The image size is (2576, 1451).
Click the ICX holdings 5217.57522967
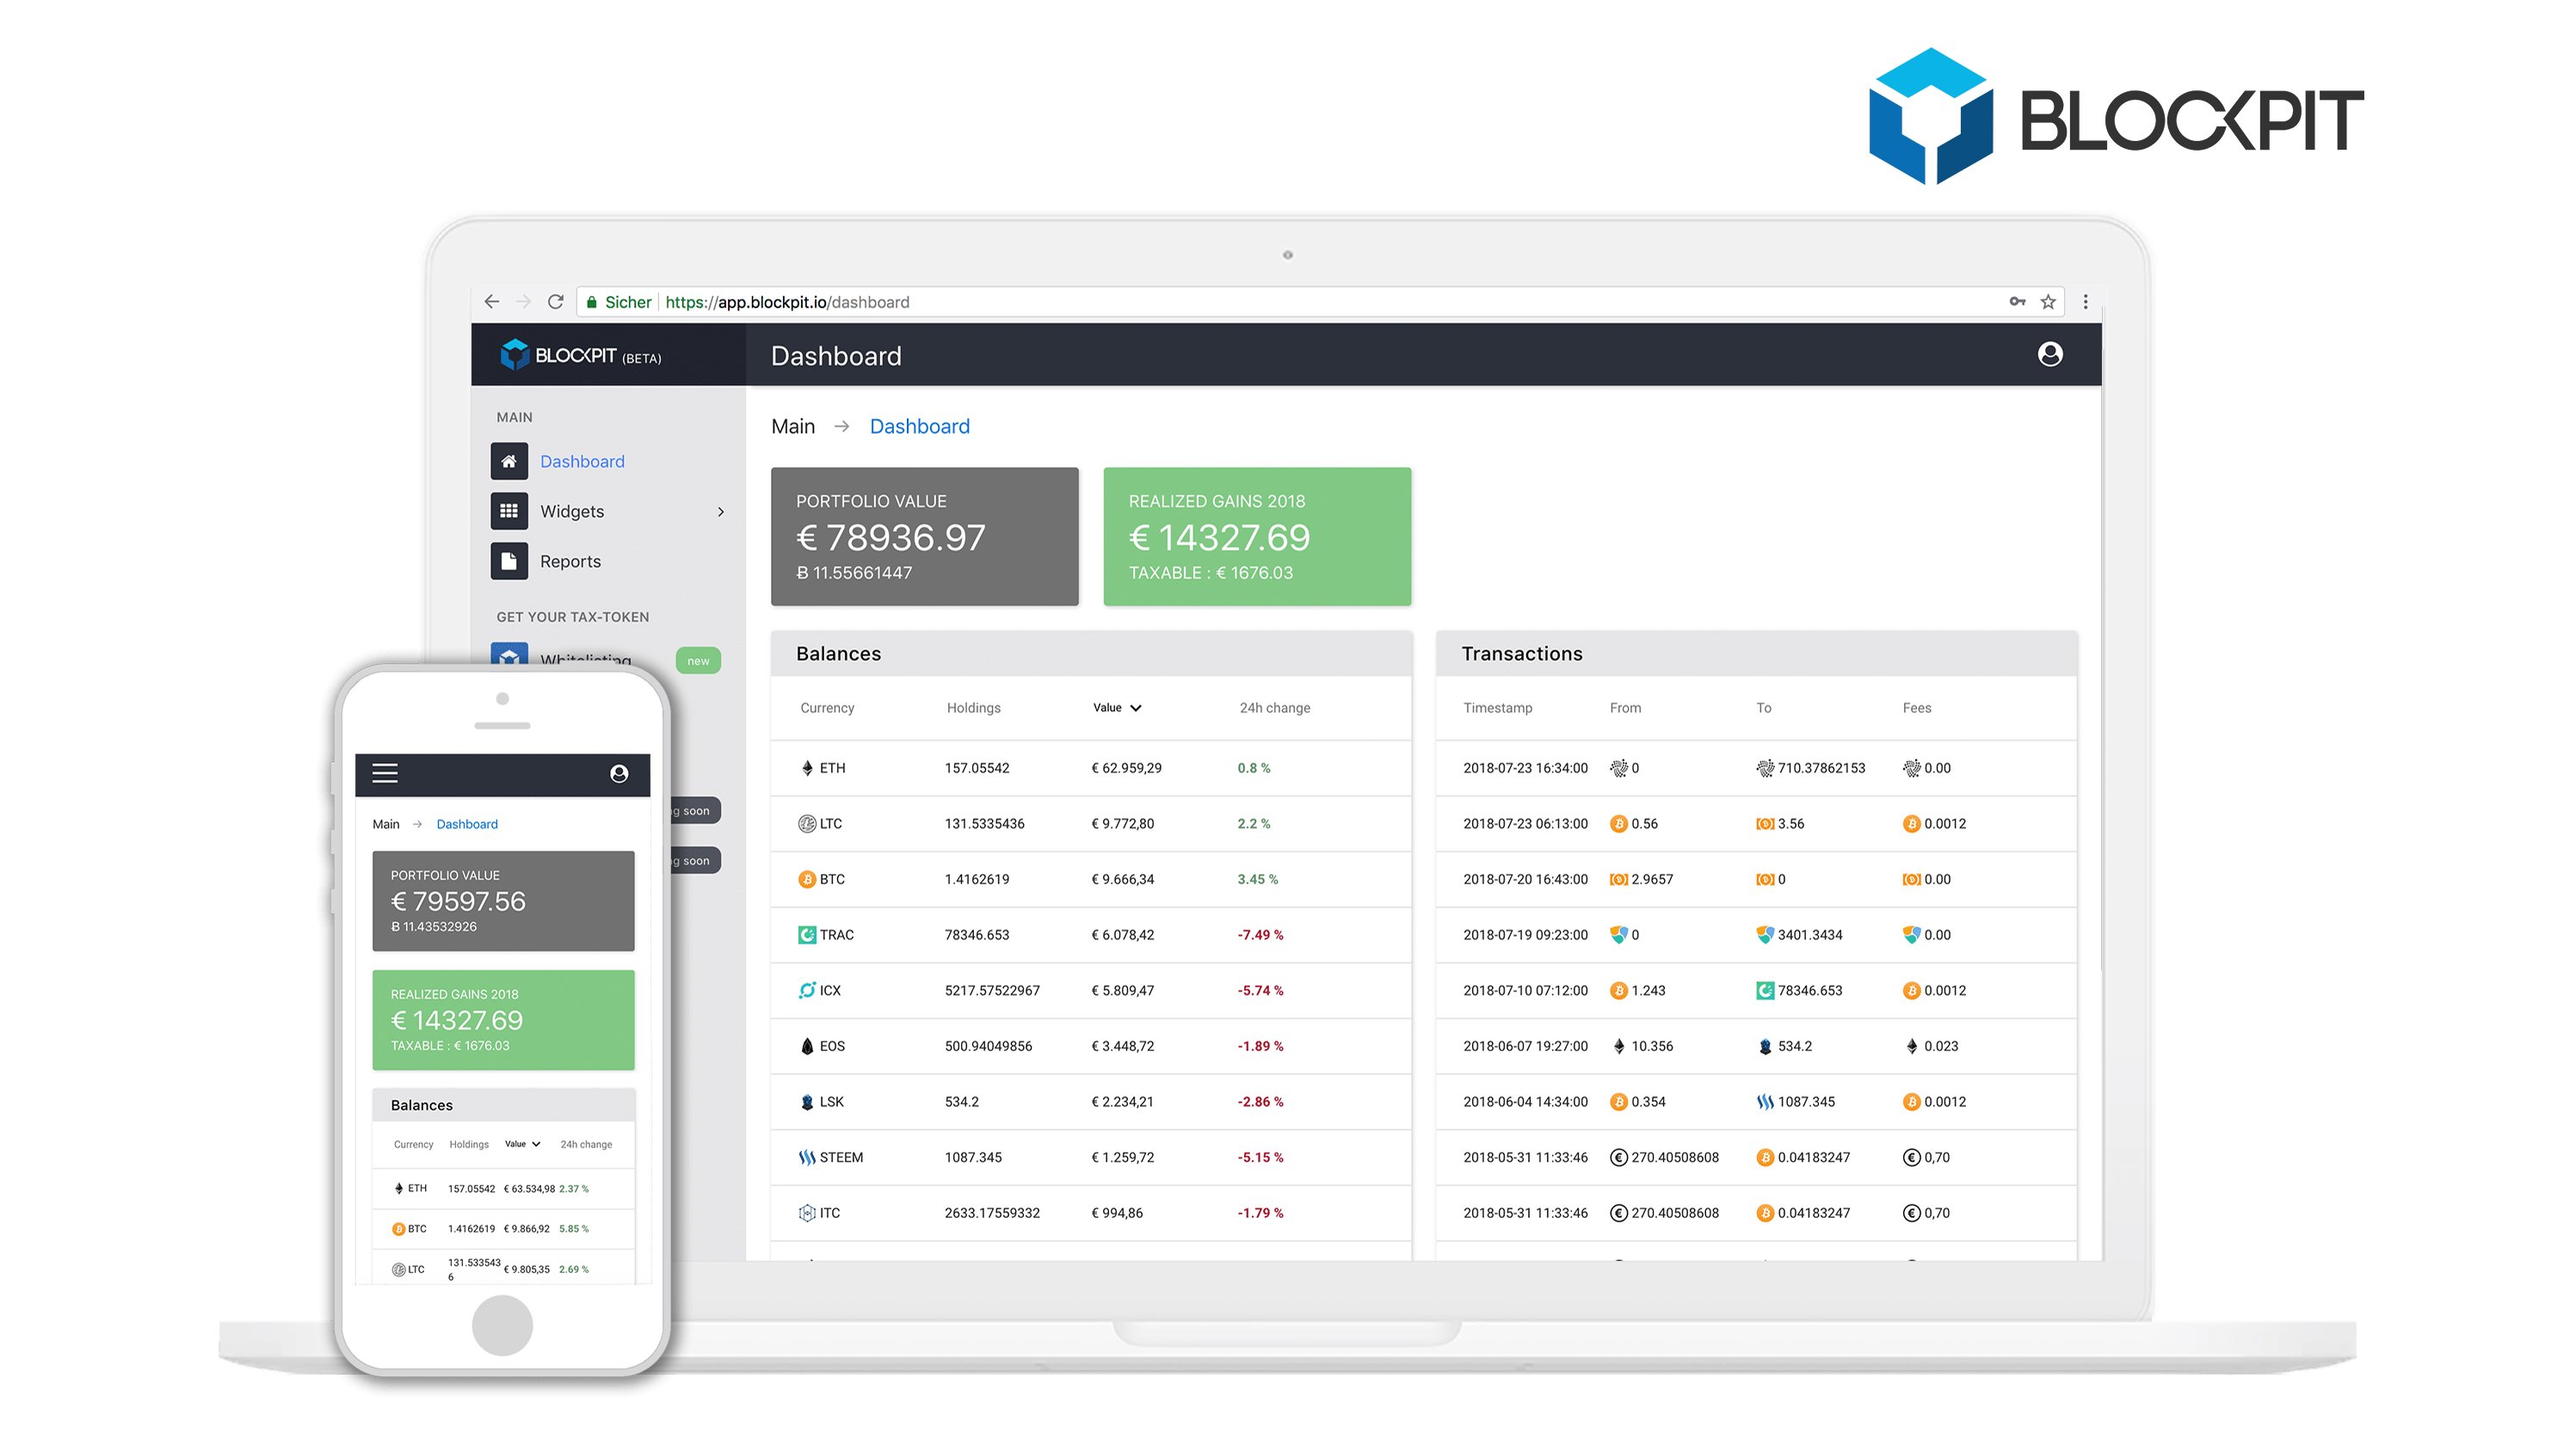992,990
